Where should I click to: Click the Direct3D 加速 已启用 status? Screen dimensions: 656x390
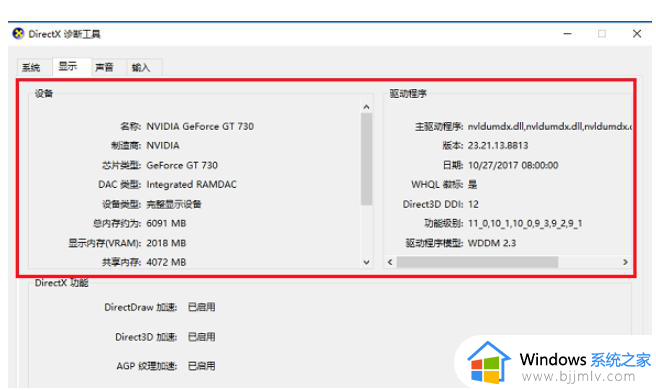pos(202,337)
